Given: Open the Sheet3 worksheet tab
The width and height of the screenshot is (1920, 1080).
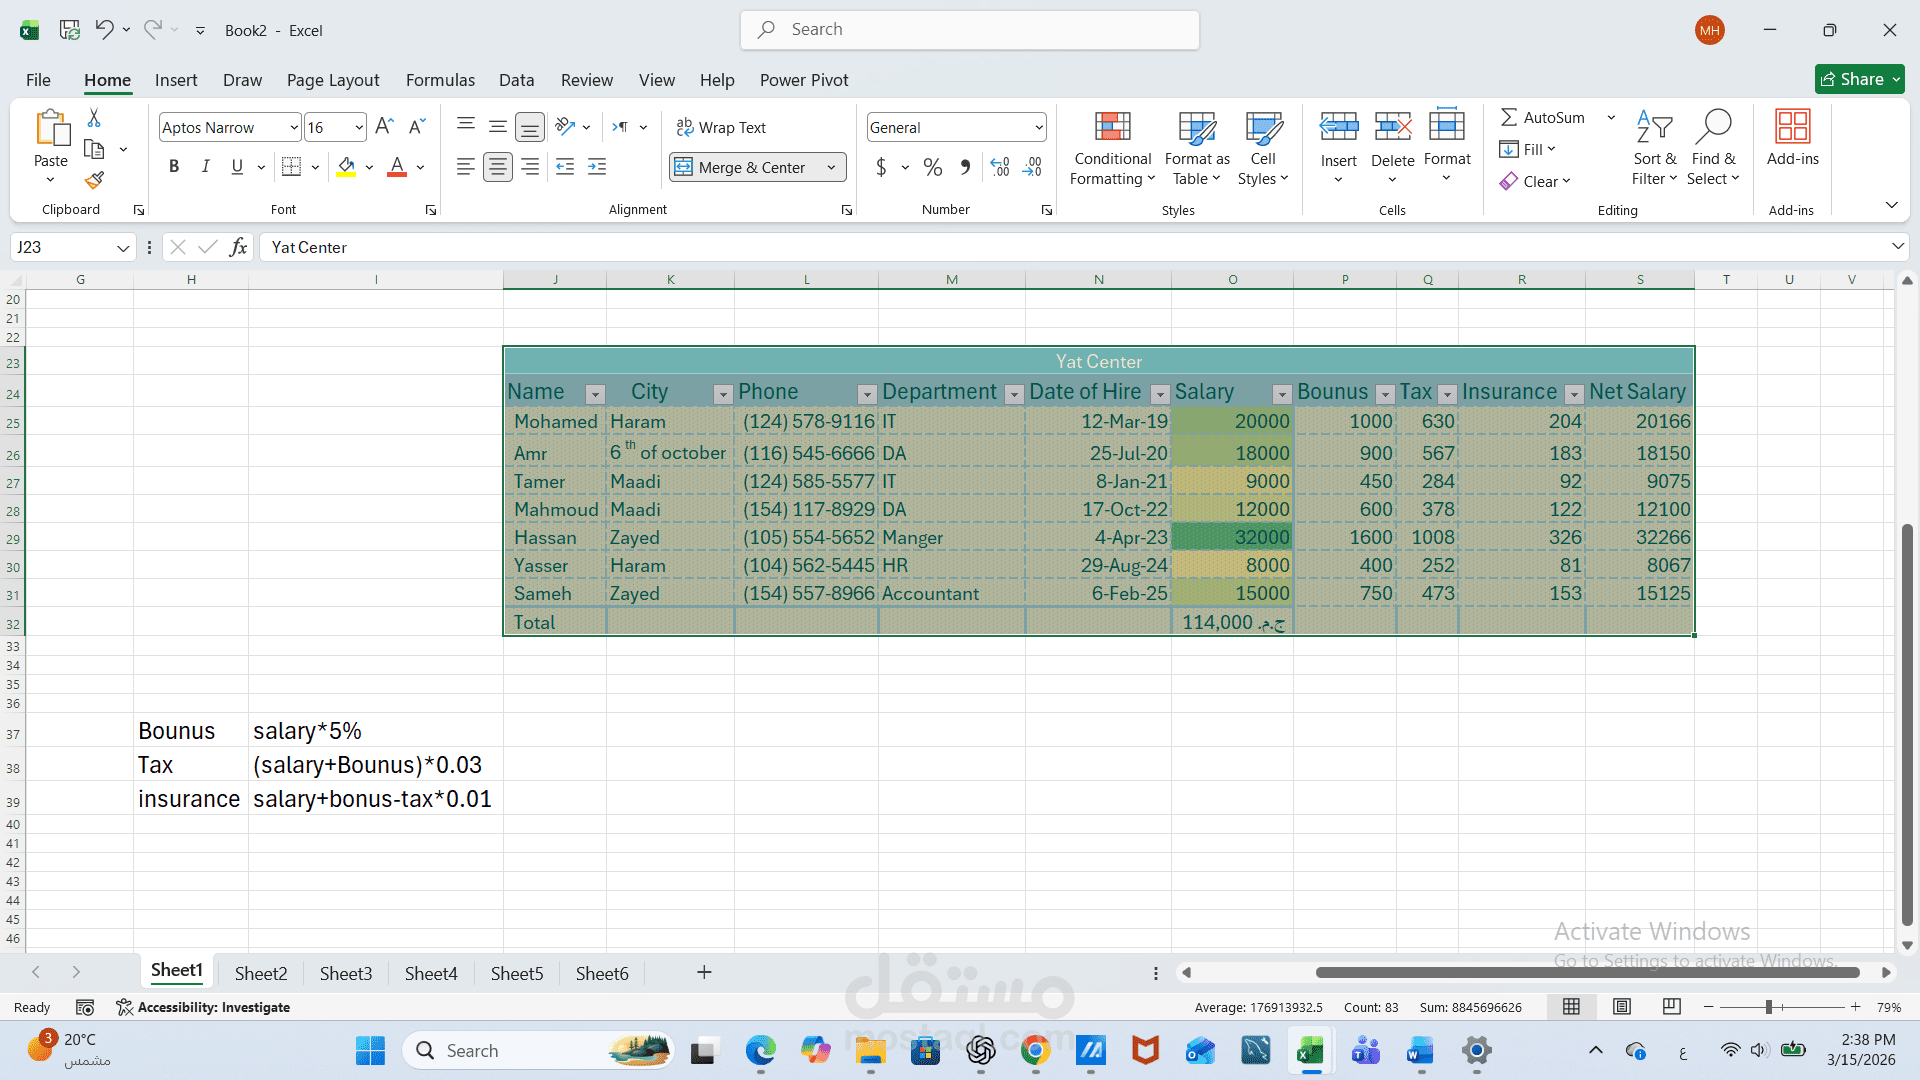Looking at the screenshot, I should click(x=345, y=972).
